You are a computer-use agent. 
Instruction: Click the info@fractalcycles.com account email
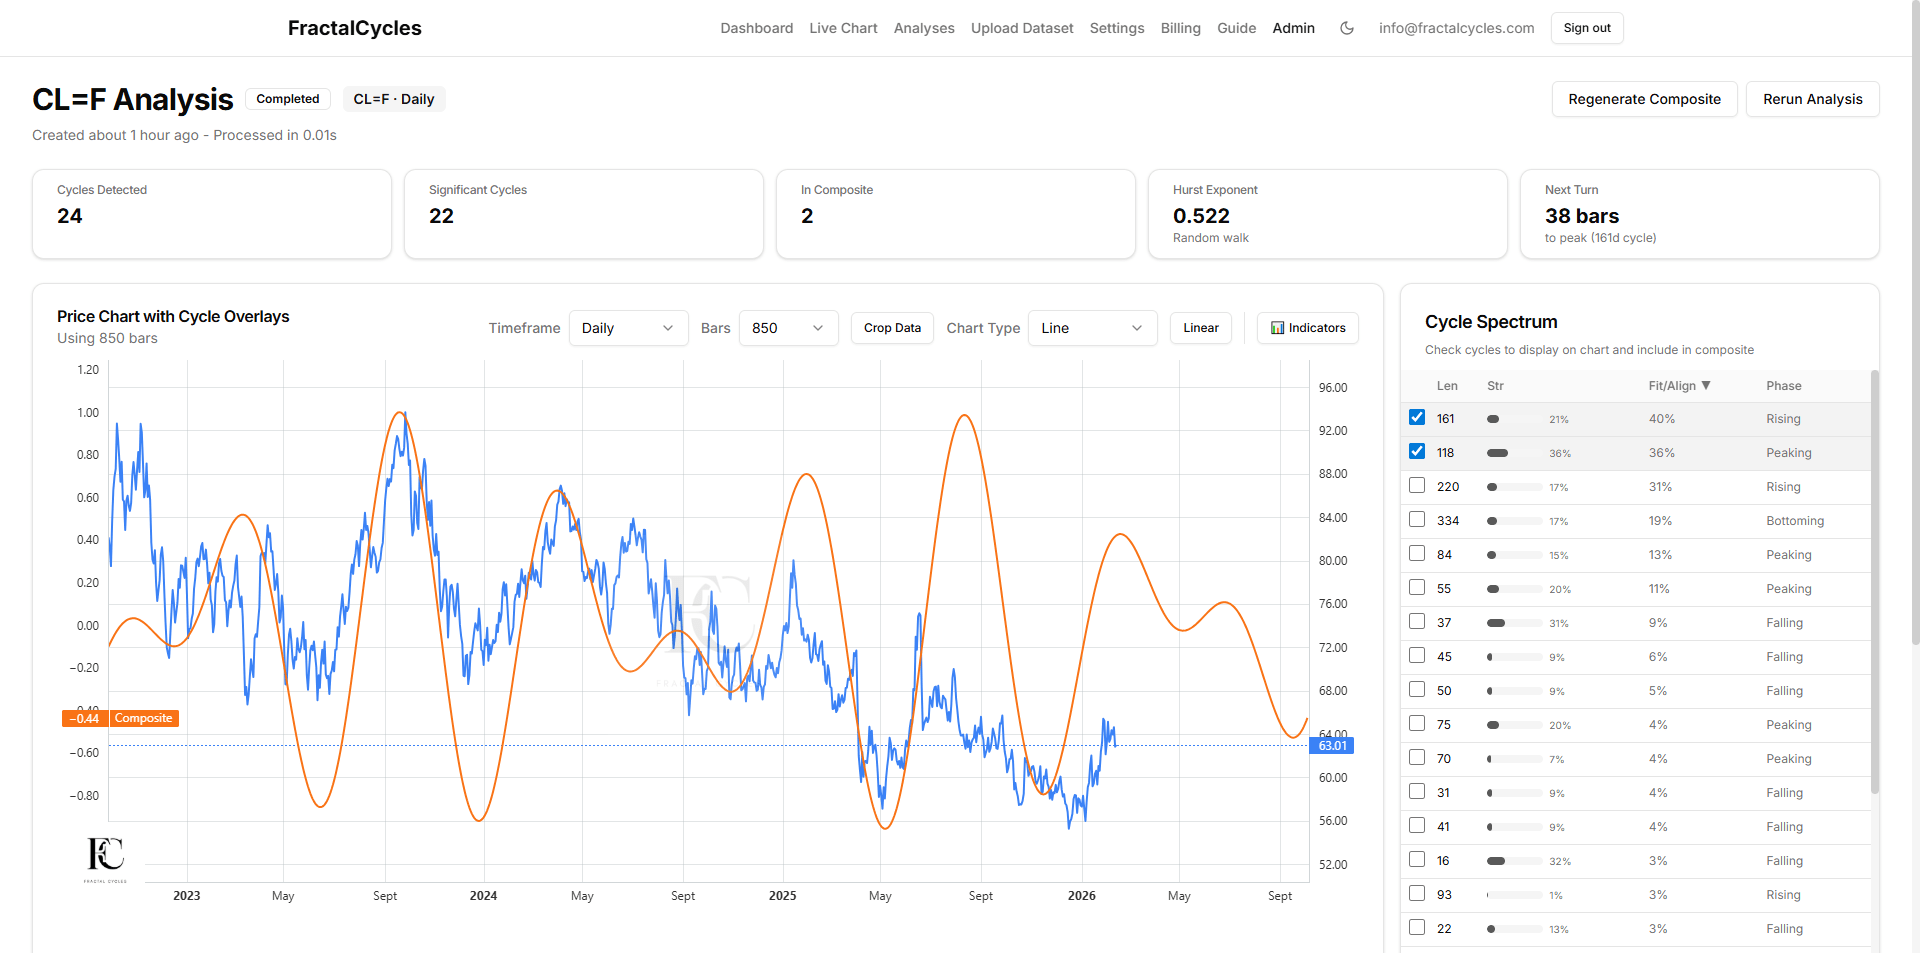(1456, 28)
